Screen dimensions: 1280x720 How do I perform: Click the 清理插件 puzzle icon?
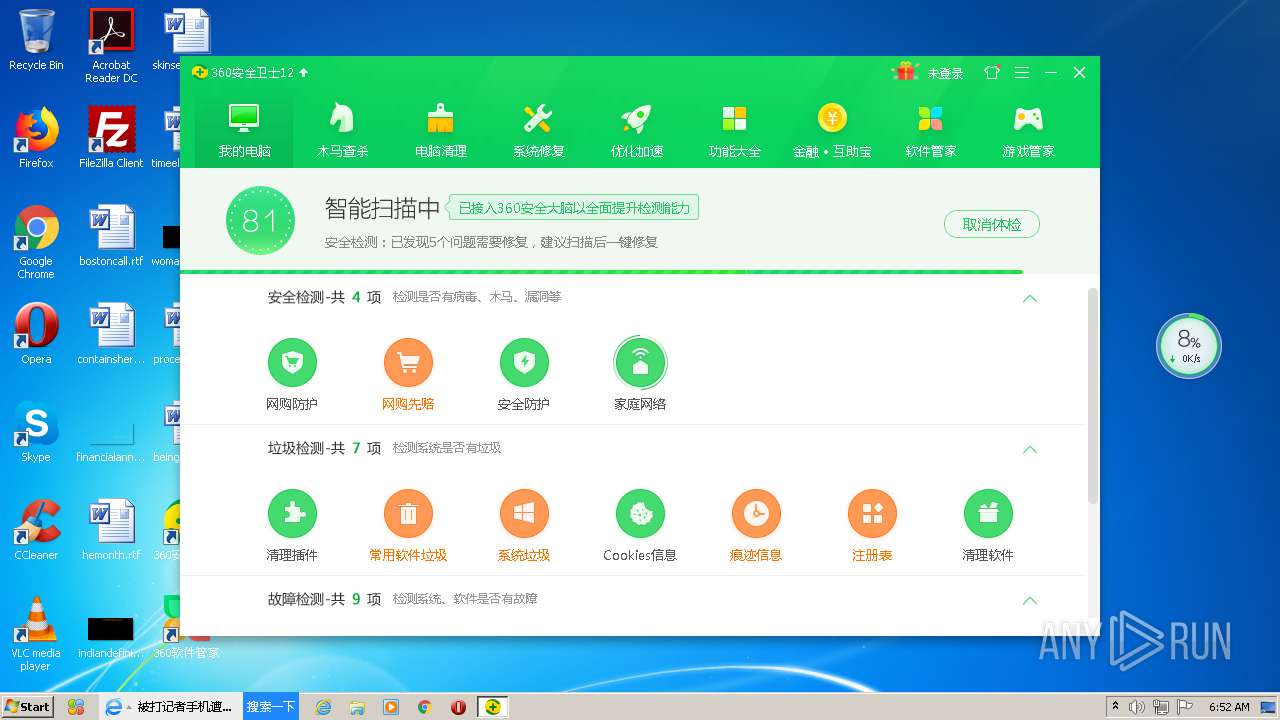292,513
